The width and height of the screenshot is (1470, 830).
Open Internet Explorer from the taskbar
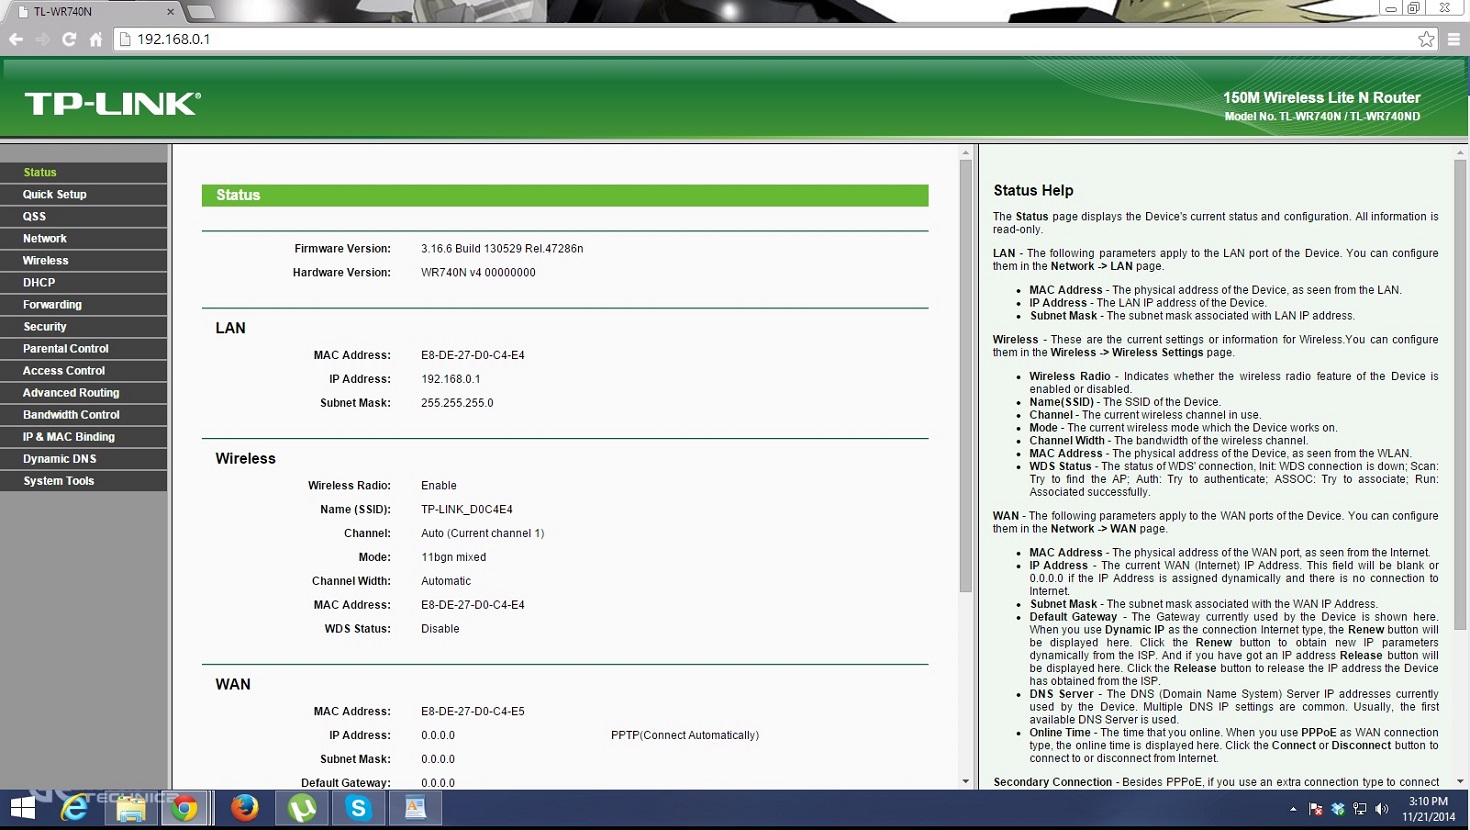[75, 807]
